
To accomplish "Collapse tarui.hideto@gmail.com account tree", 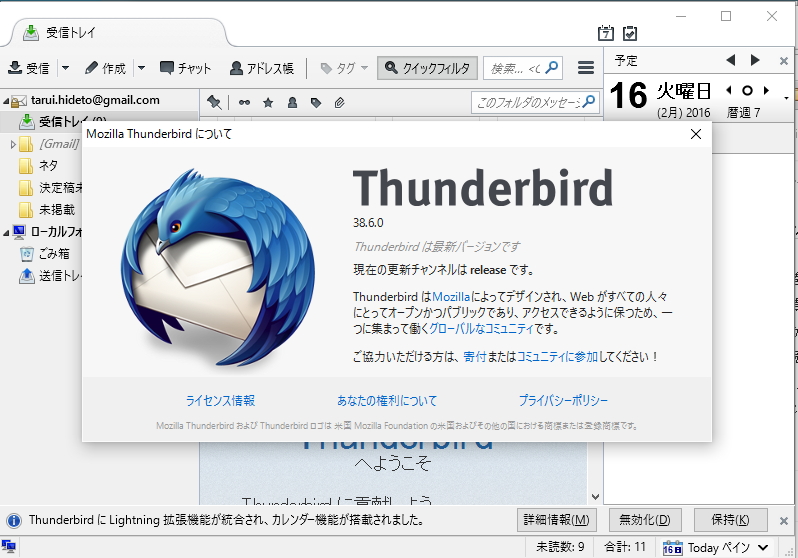I will 6,101.
